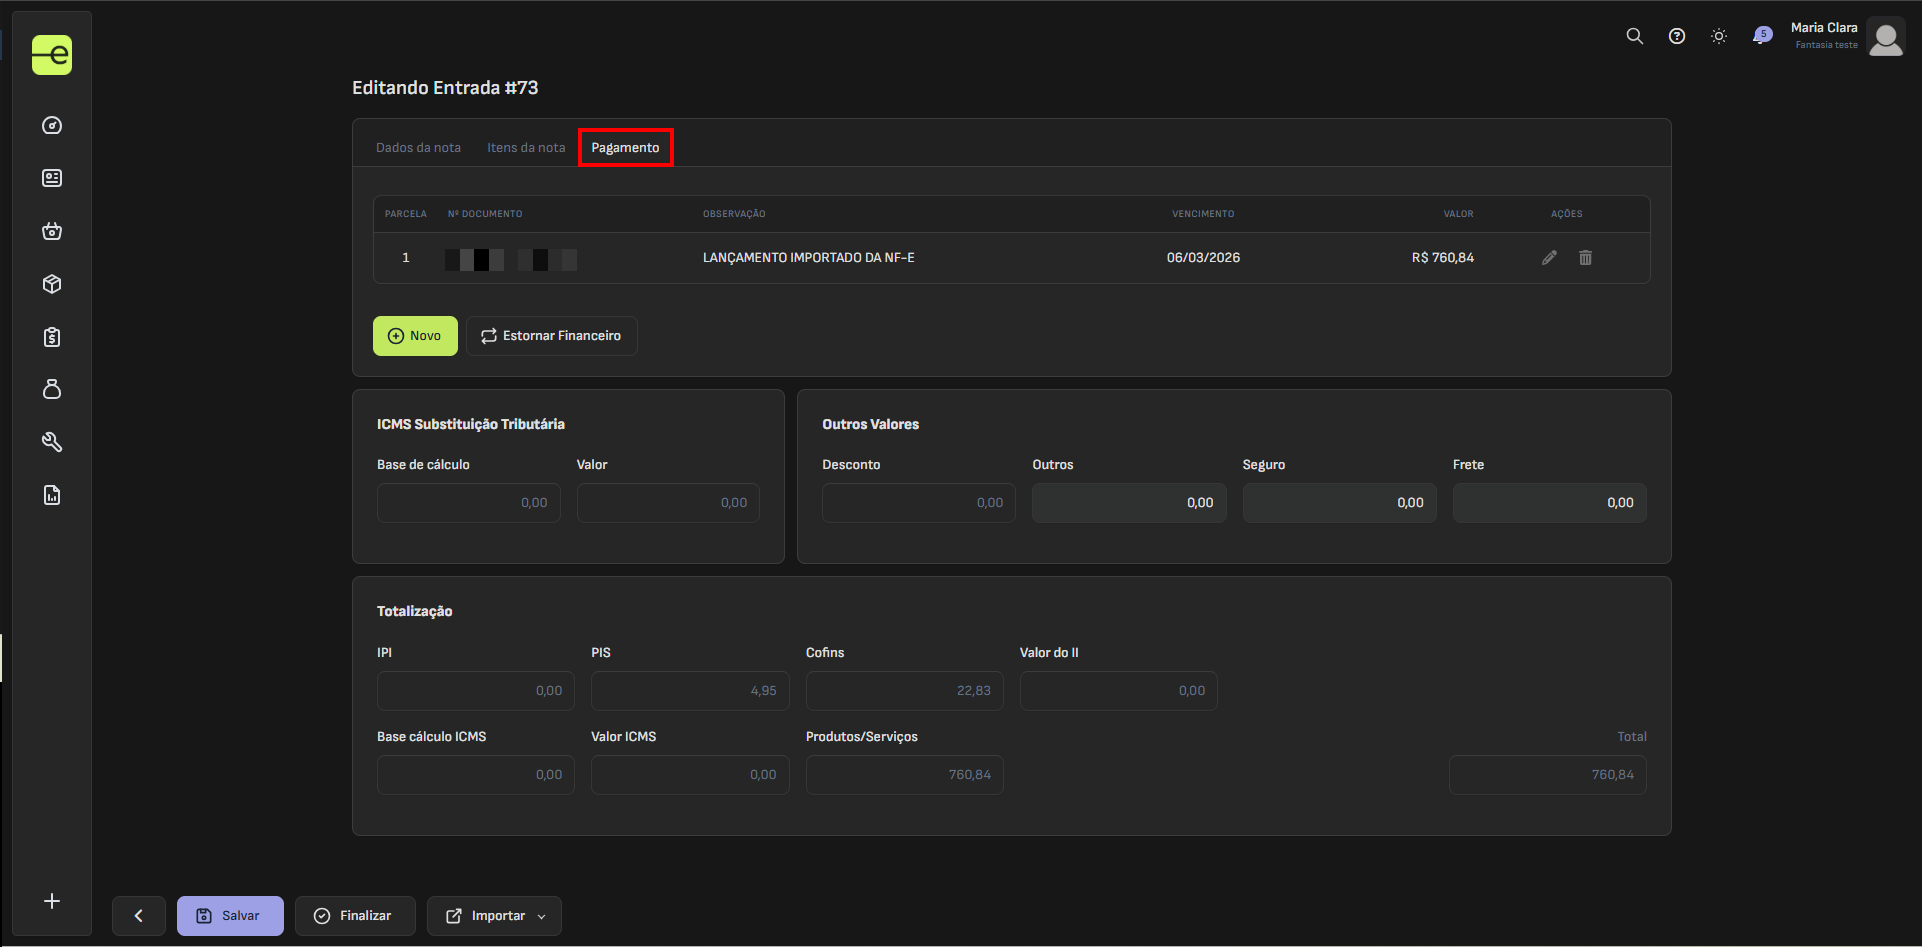
Task: Open the wrench tools icon in sidebar
Action: point(52,442)
